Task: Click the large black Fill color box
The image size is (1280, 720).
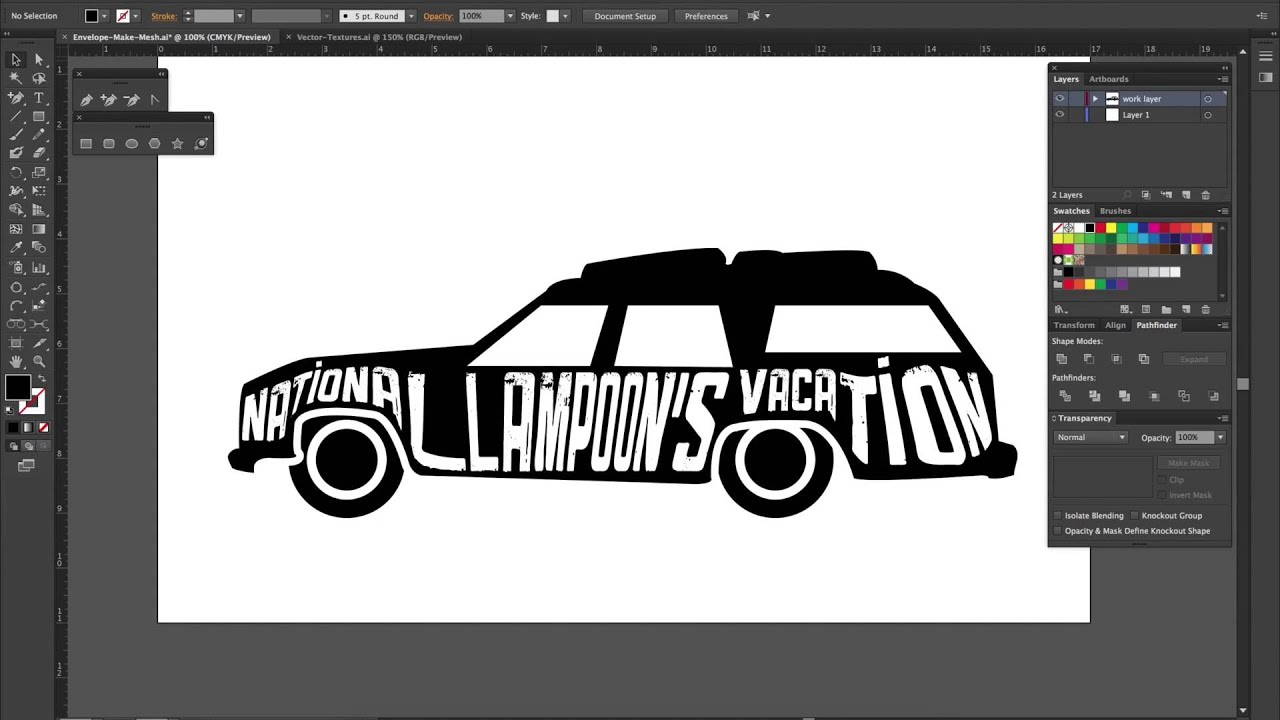Action: pyautogui.click(x=17, y=387)
